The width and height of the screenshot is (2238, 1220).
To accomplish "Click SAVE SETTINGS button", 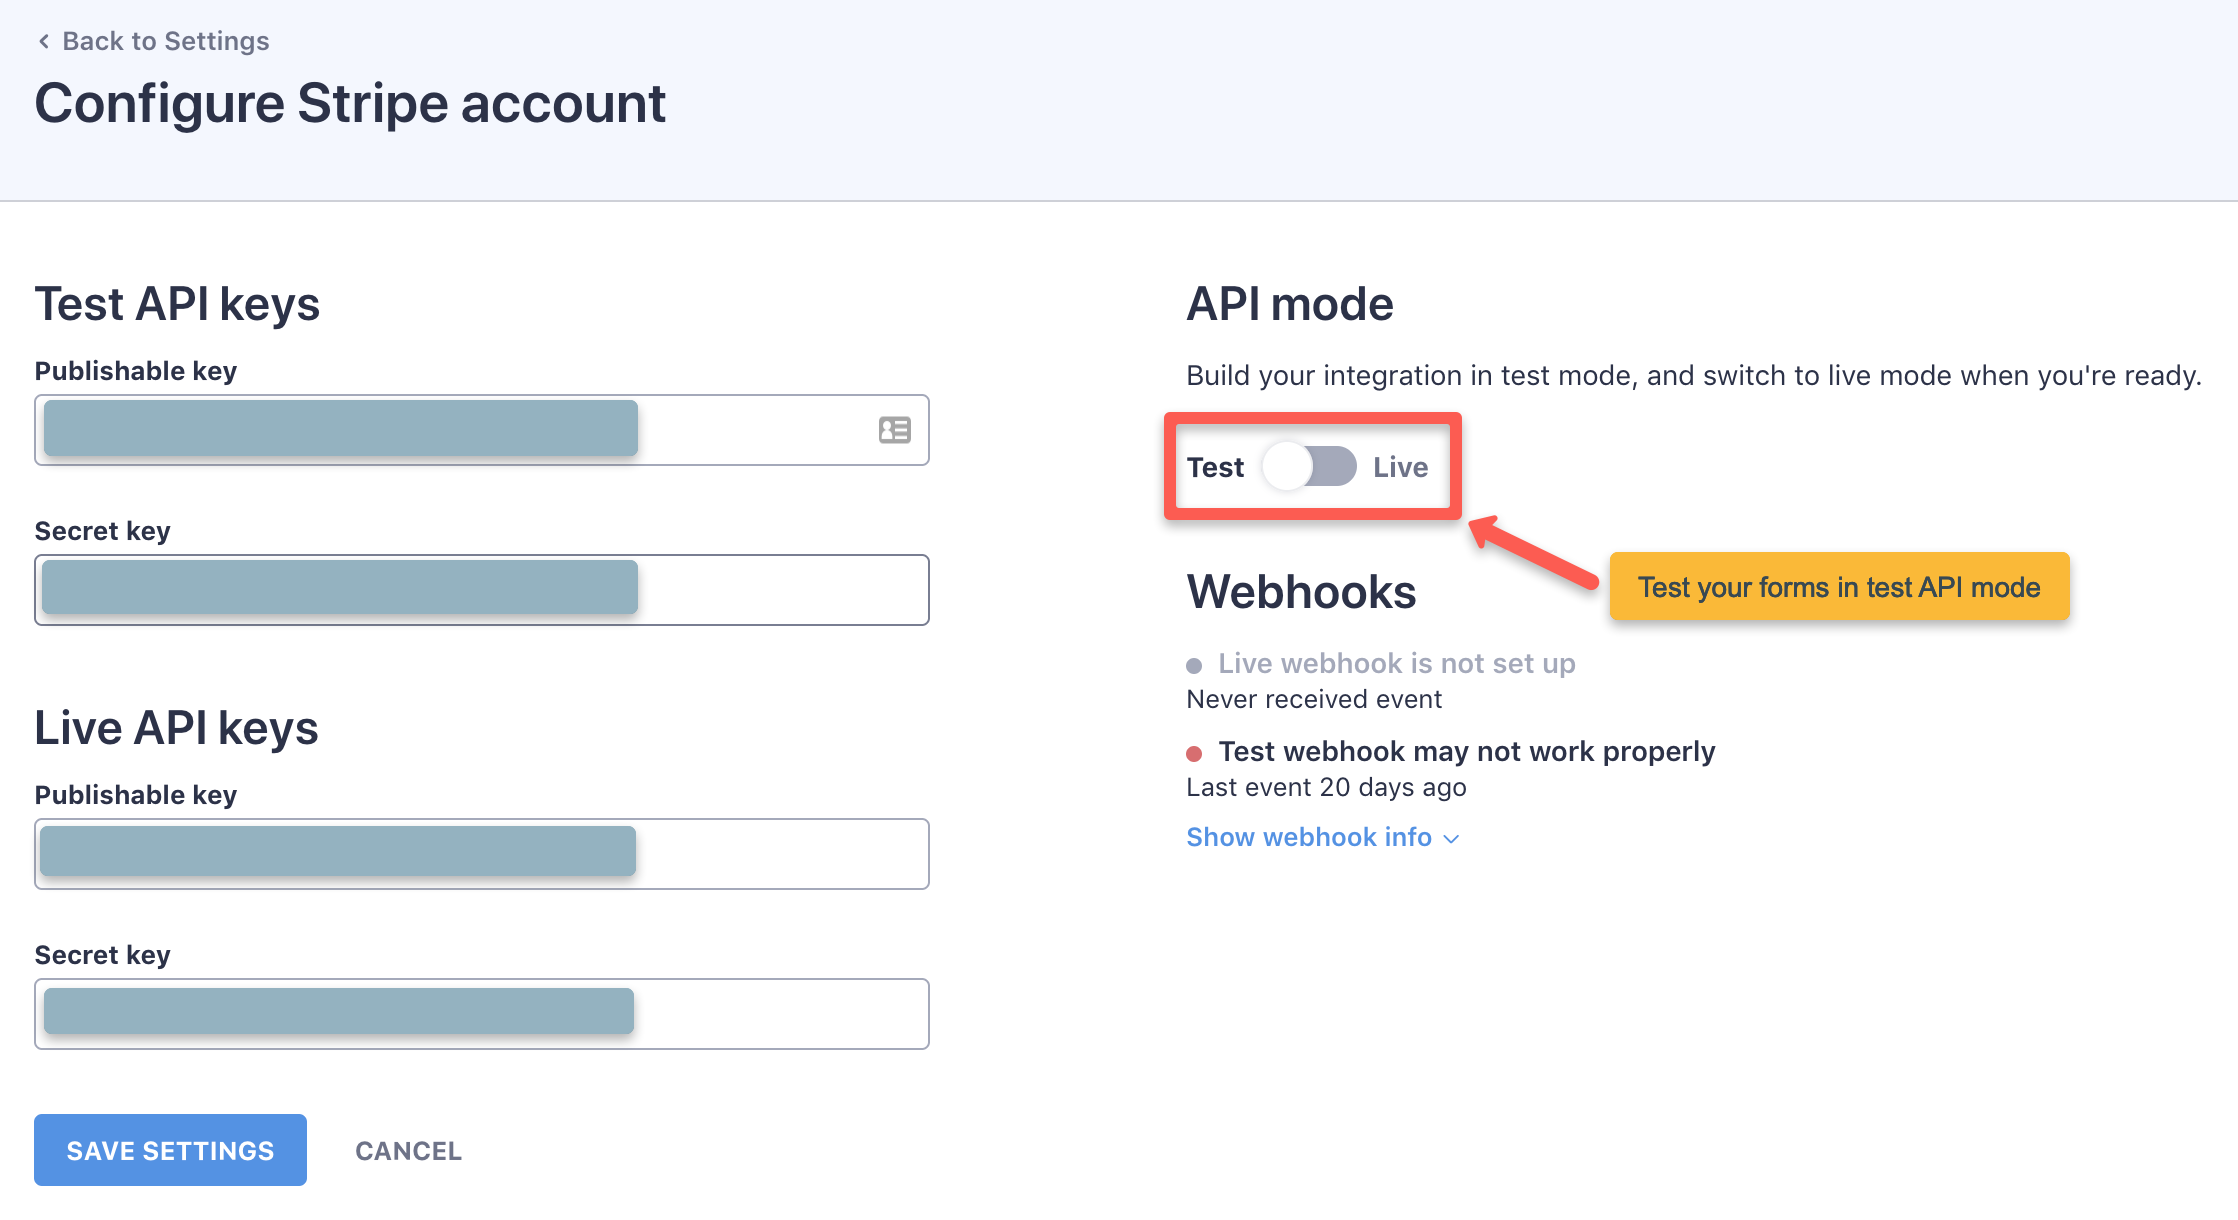I will (171, 1151).
